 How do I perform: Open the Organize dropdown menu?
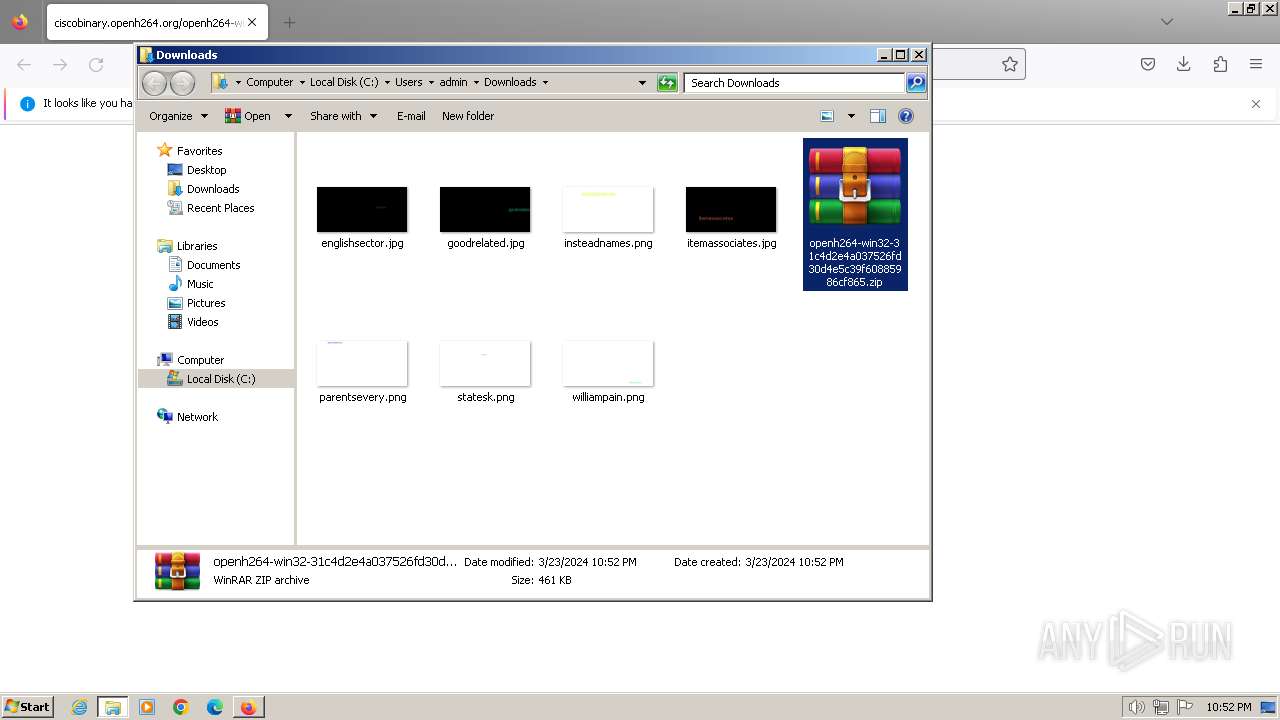[x=178, y=116]
